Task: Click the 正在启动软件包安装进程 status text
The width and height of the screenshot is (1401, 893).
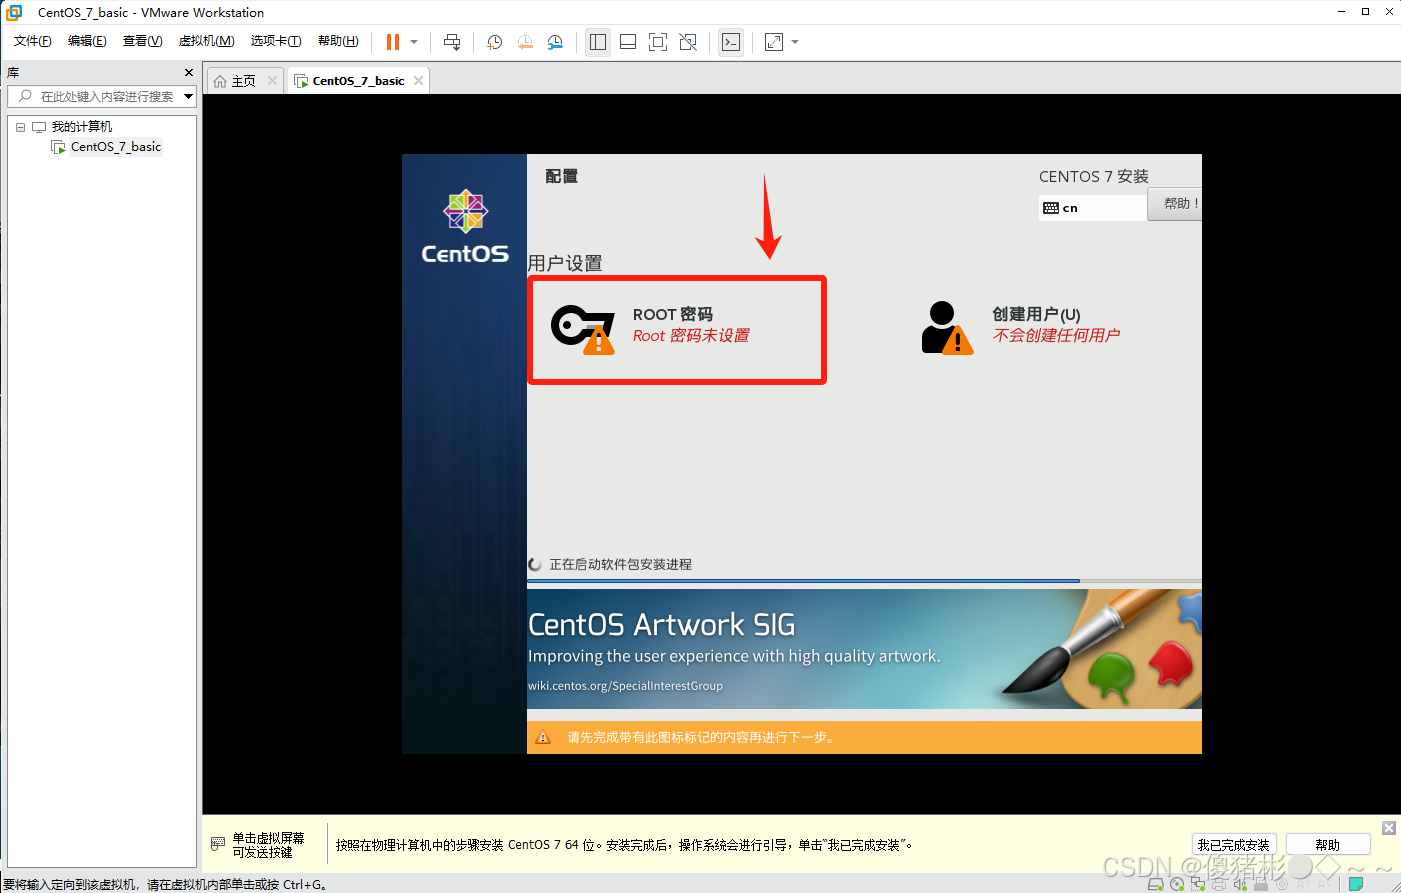Action: 620,564
